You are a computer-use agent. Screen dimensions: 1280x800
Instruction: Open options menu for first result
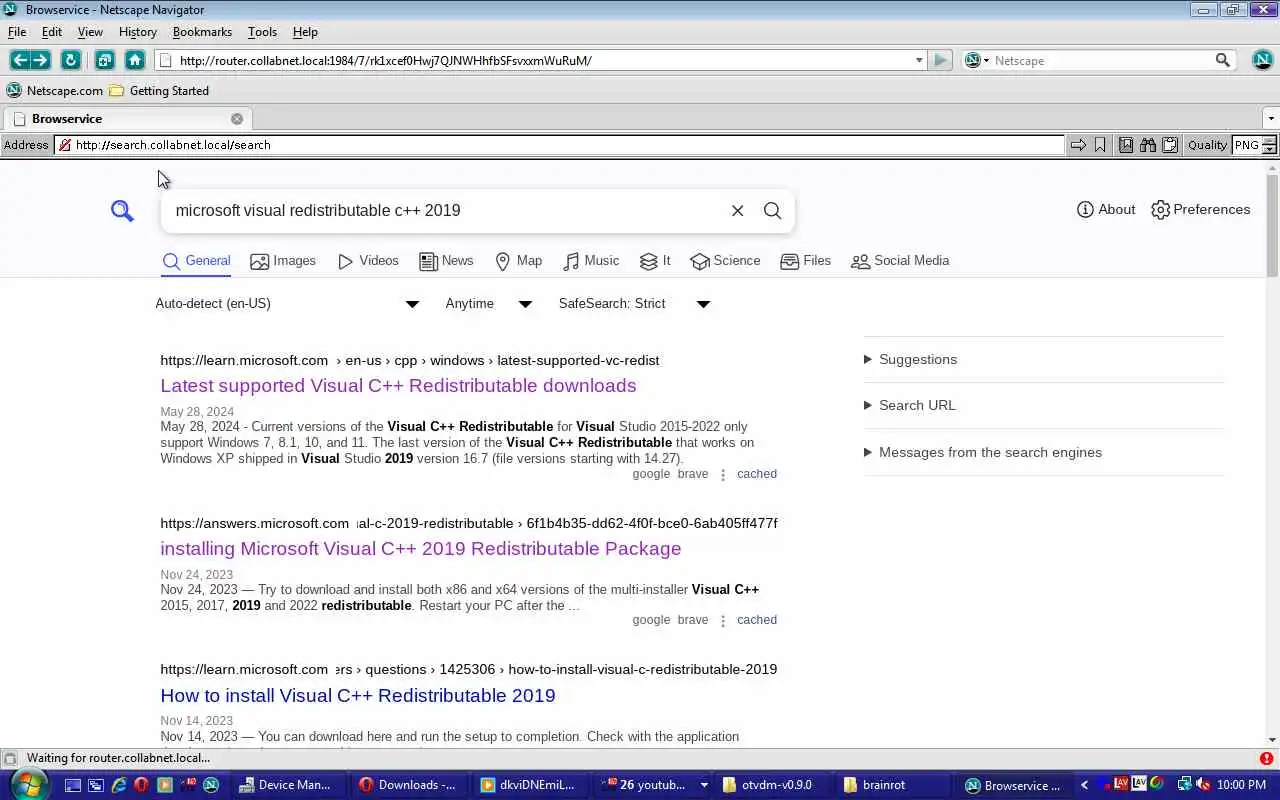723,475
